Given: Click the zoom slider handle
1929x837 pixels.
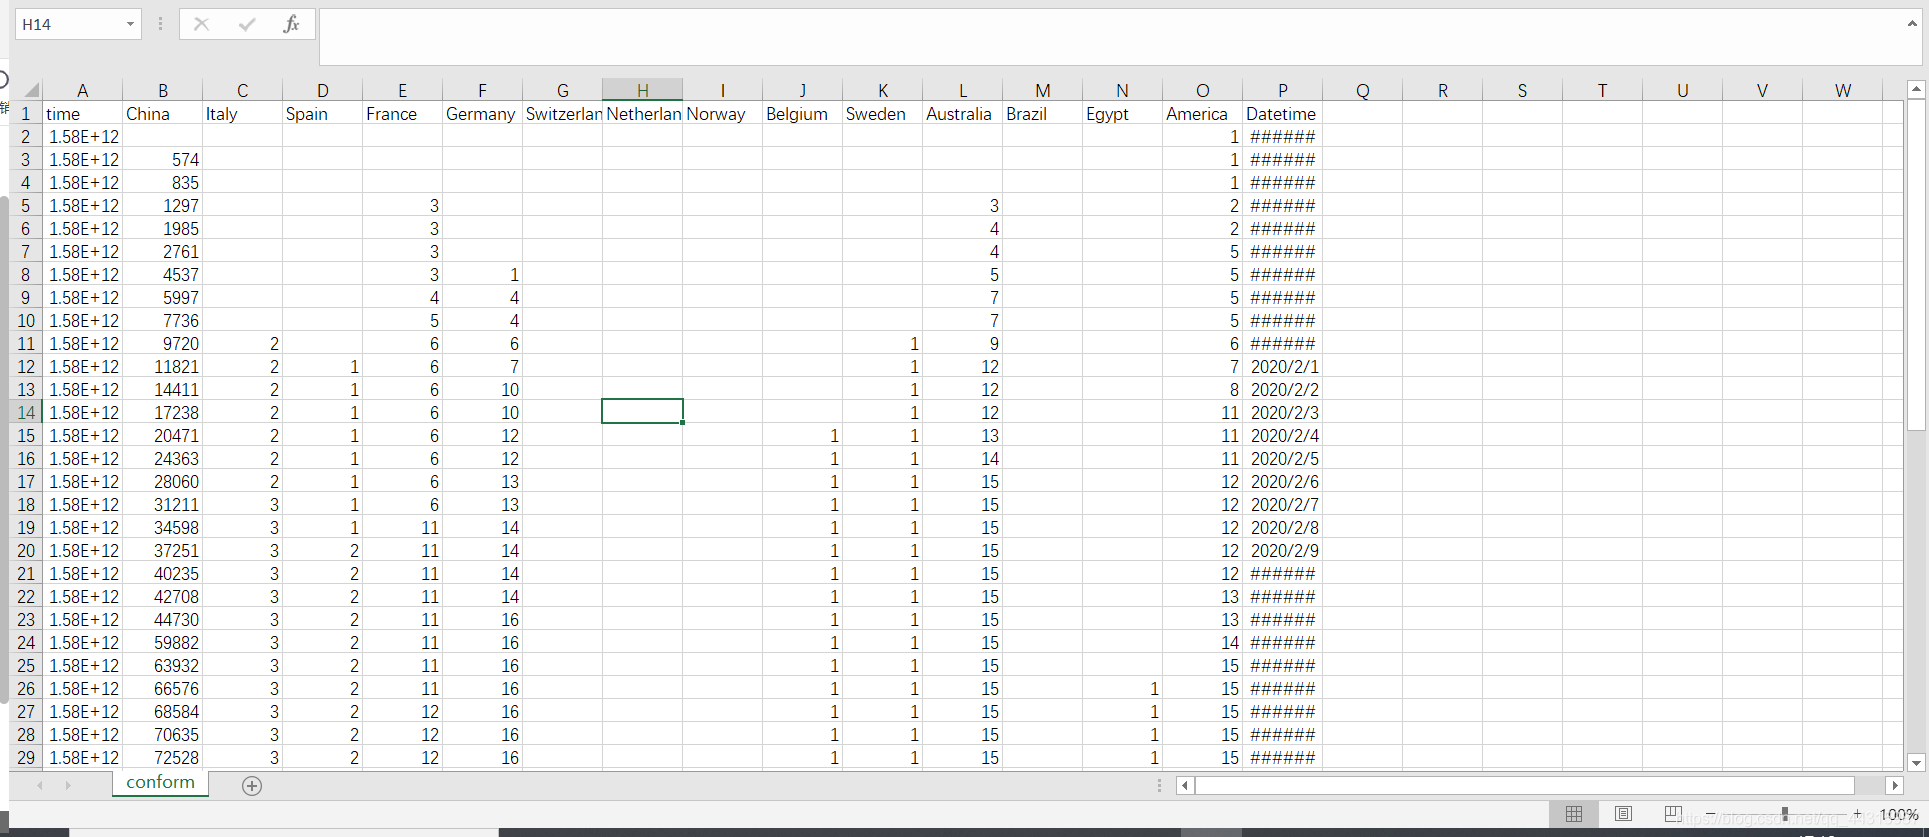Looking at the screenshot, I should 1785,814.
